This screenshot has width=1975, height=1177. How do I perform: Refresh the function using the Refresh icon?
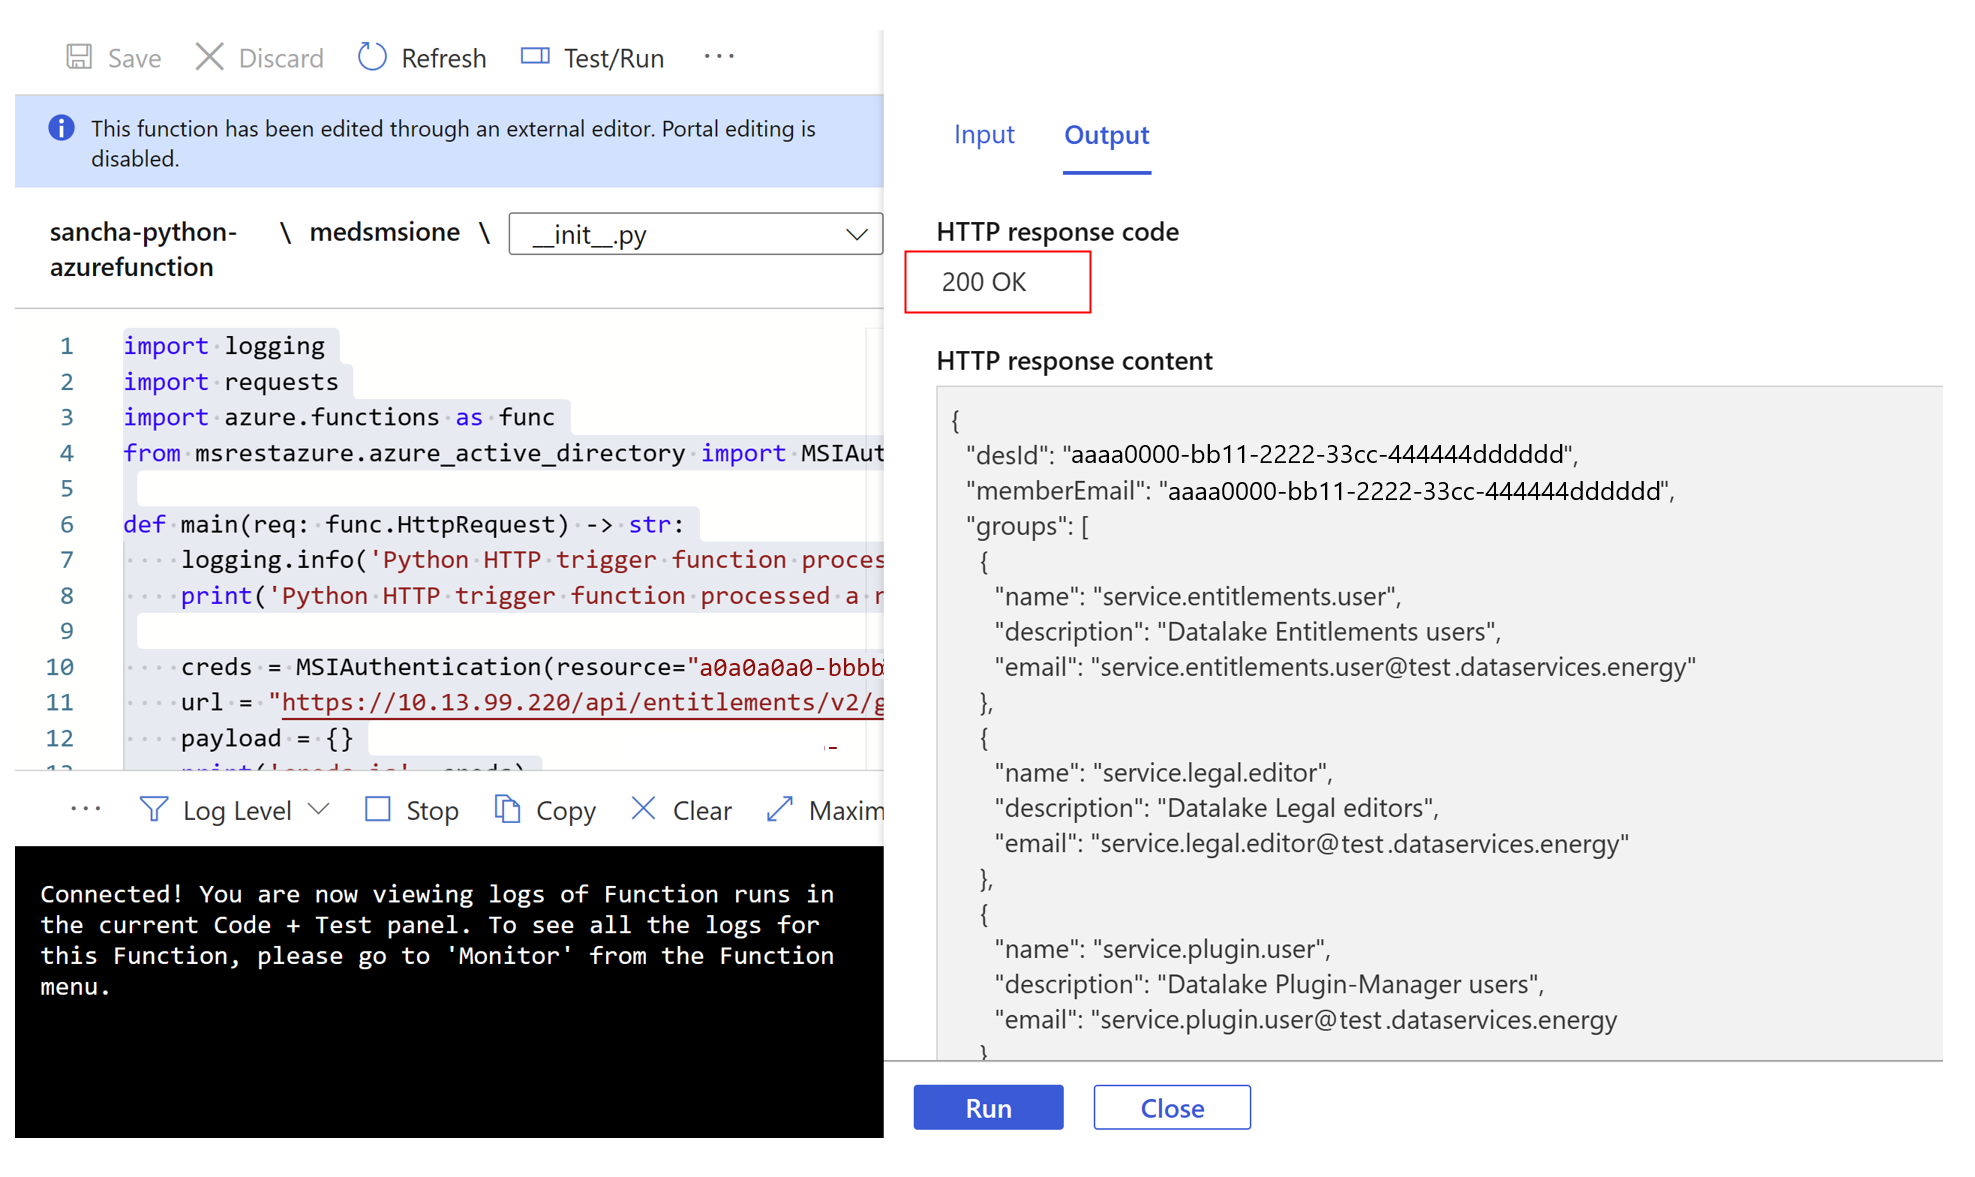click(372, 57)
